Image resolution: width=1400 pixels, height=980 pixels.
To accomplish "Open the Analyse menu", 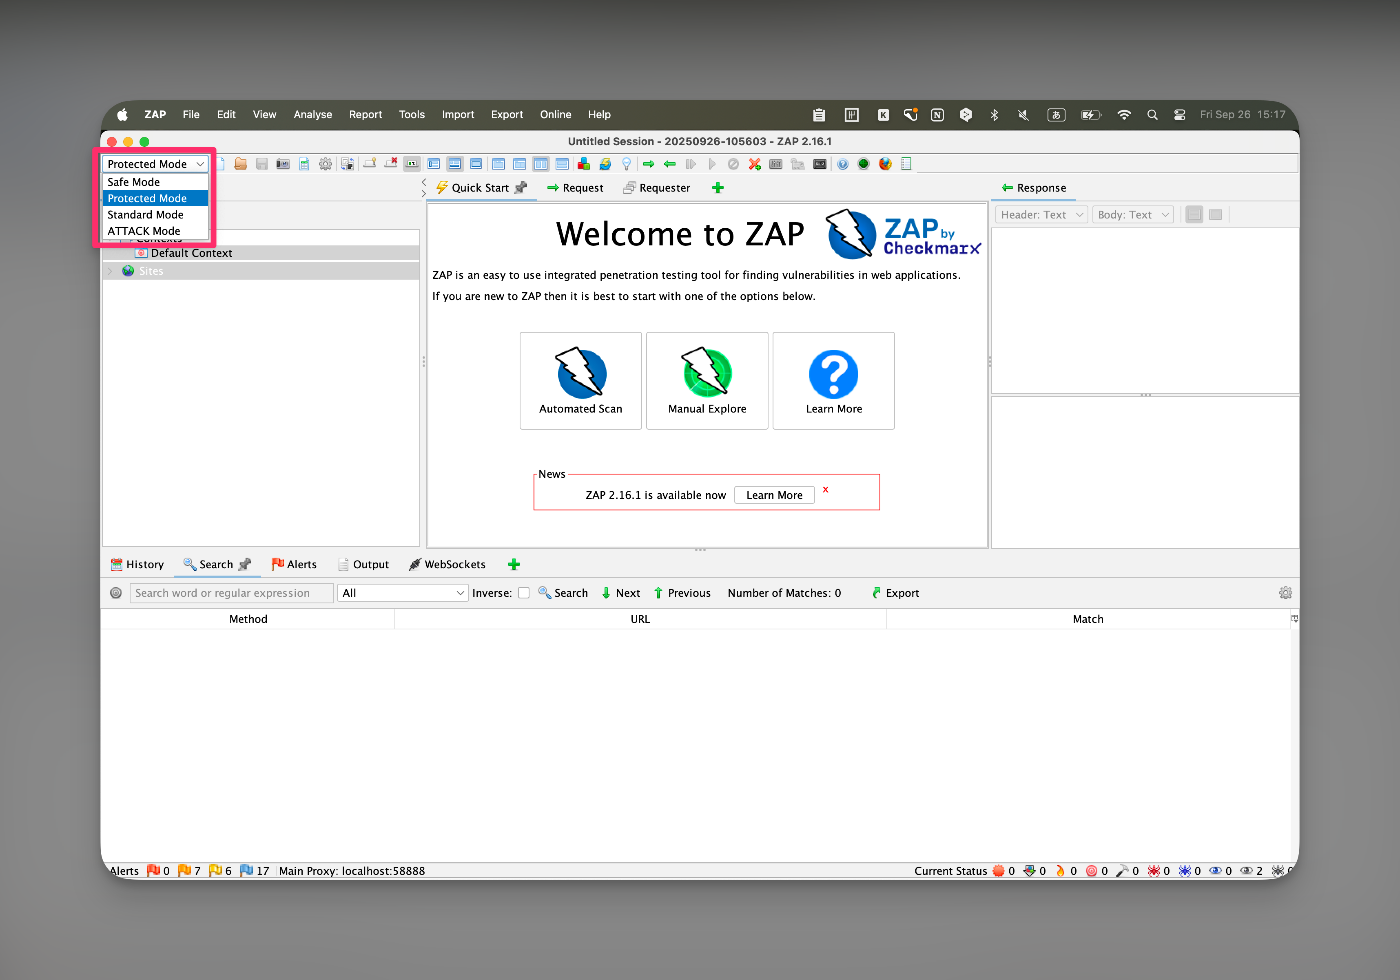I will (x=313, y=115).
